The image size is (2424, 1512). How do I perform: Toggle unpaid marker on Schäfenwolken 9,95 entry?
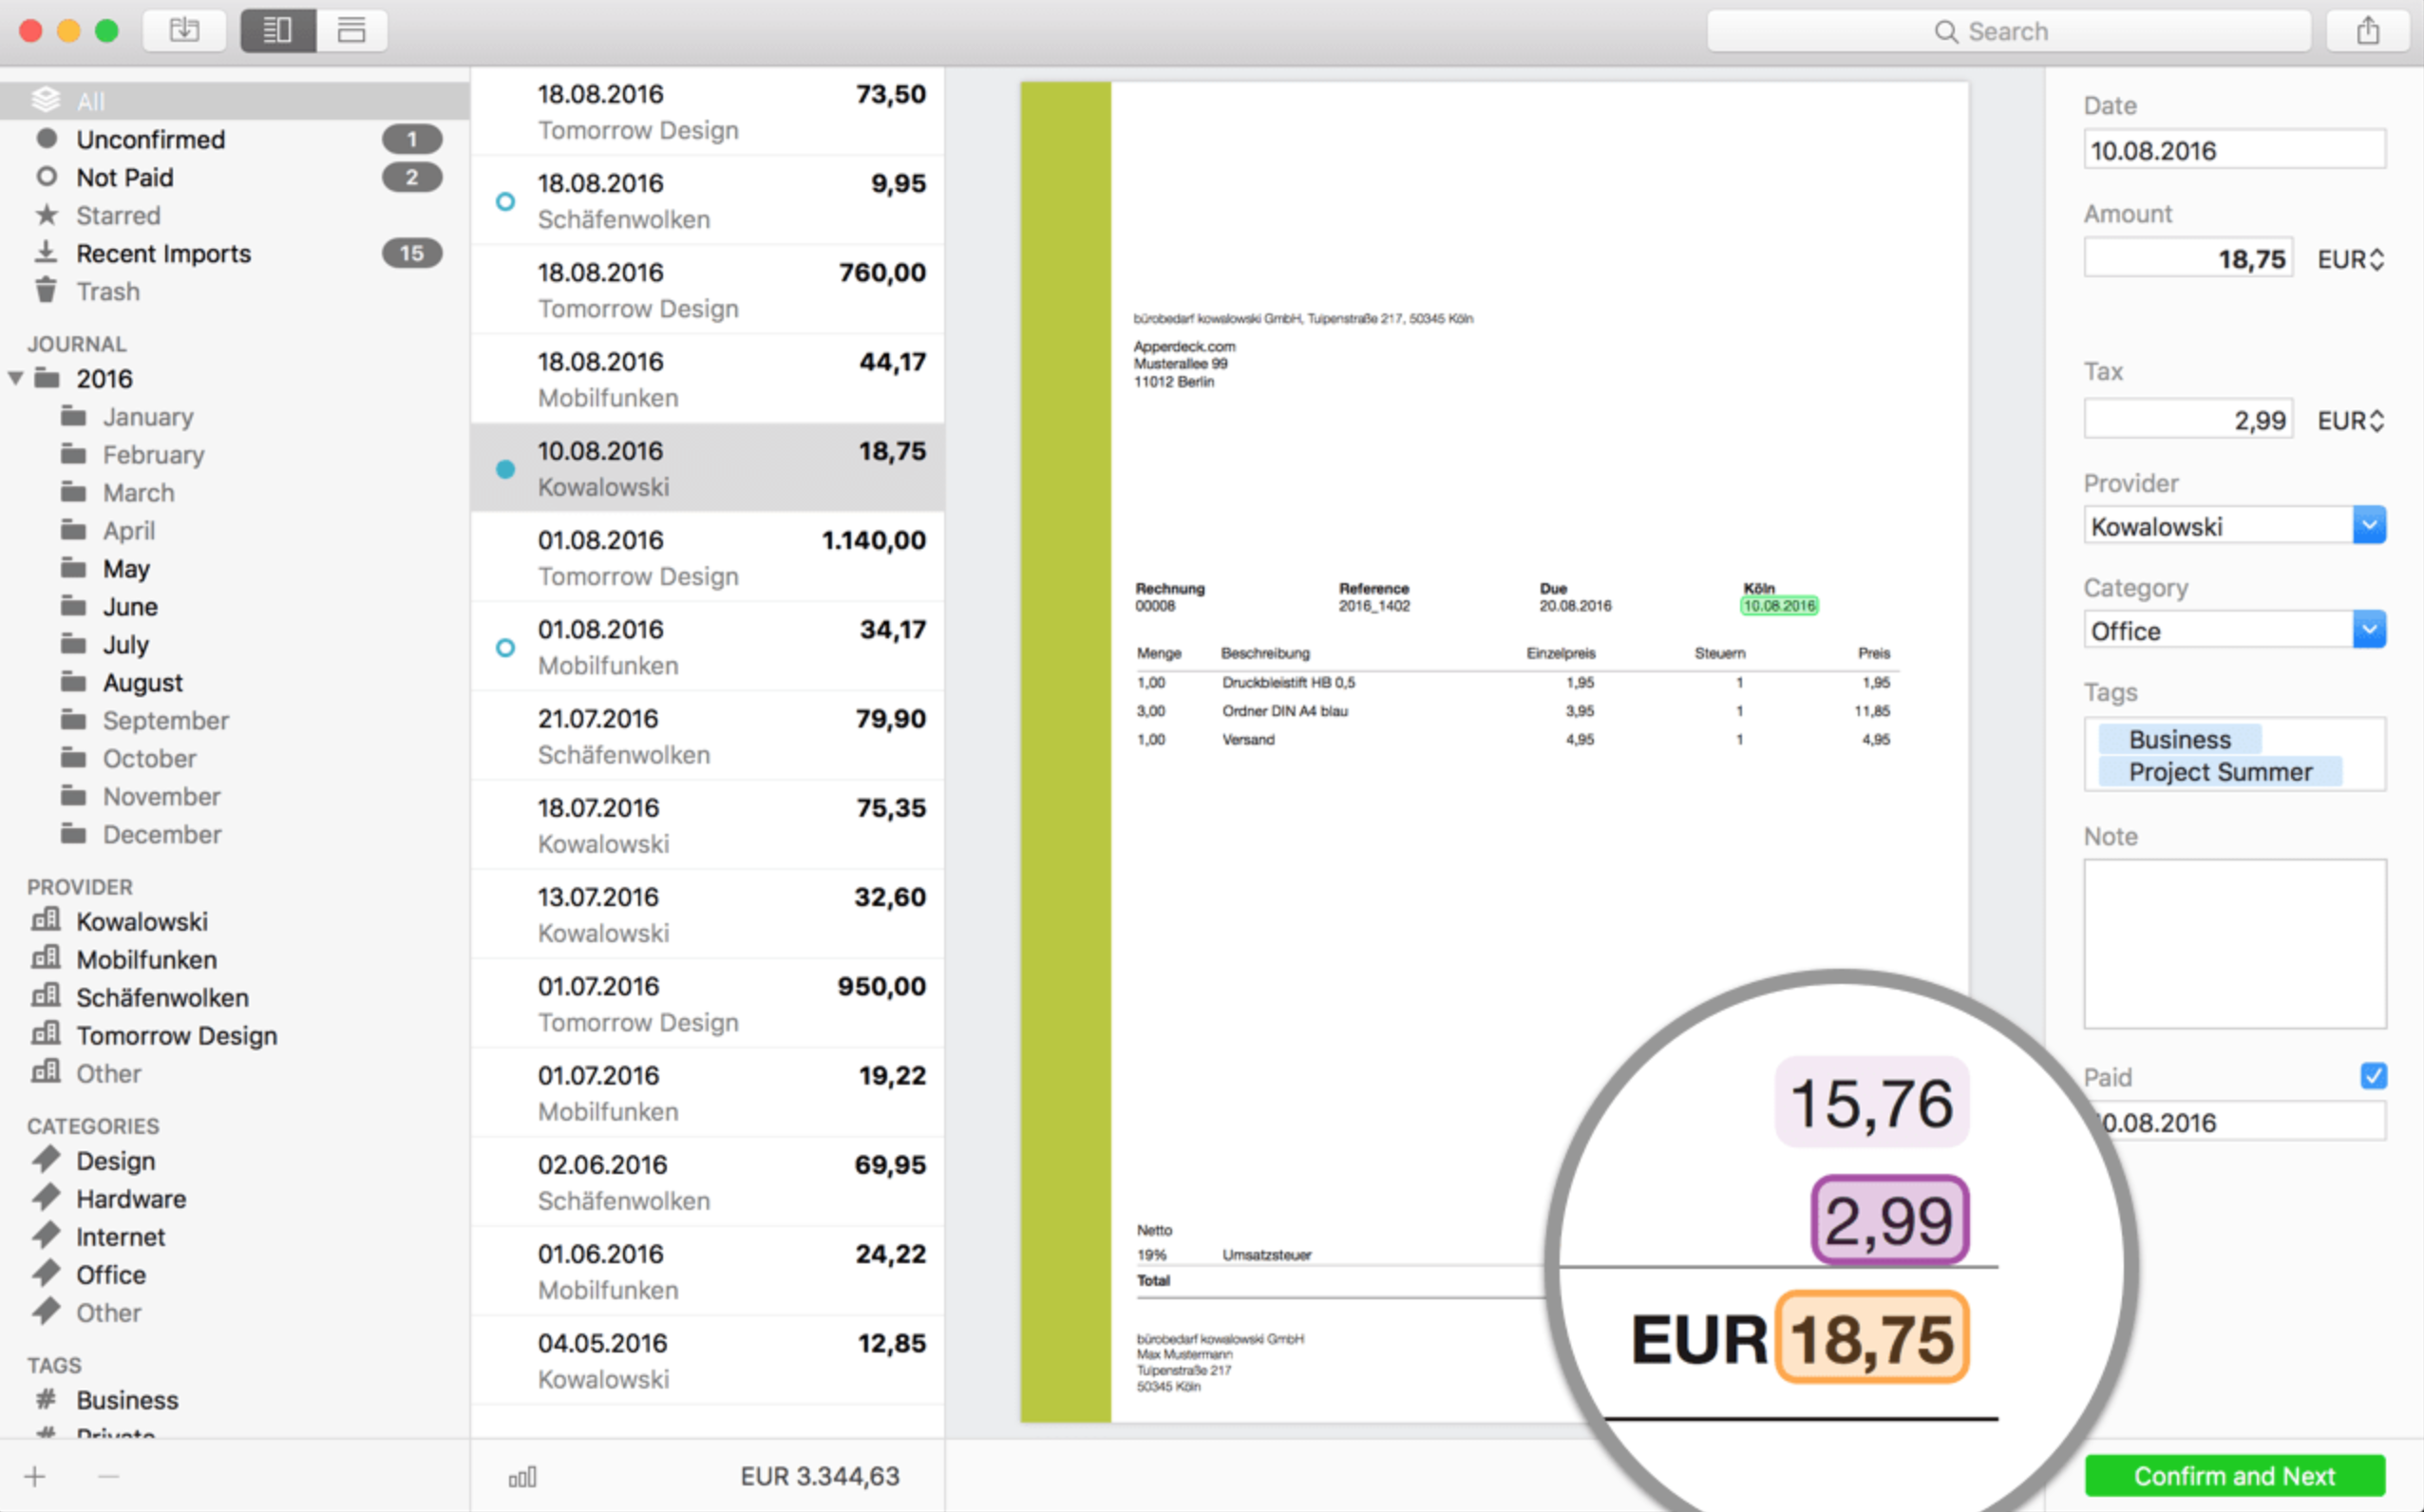pos(506,201)
